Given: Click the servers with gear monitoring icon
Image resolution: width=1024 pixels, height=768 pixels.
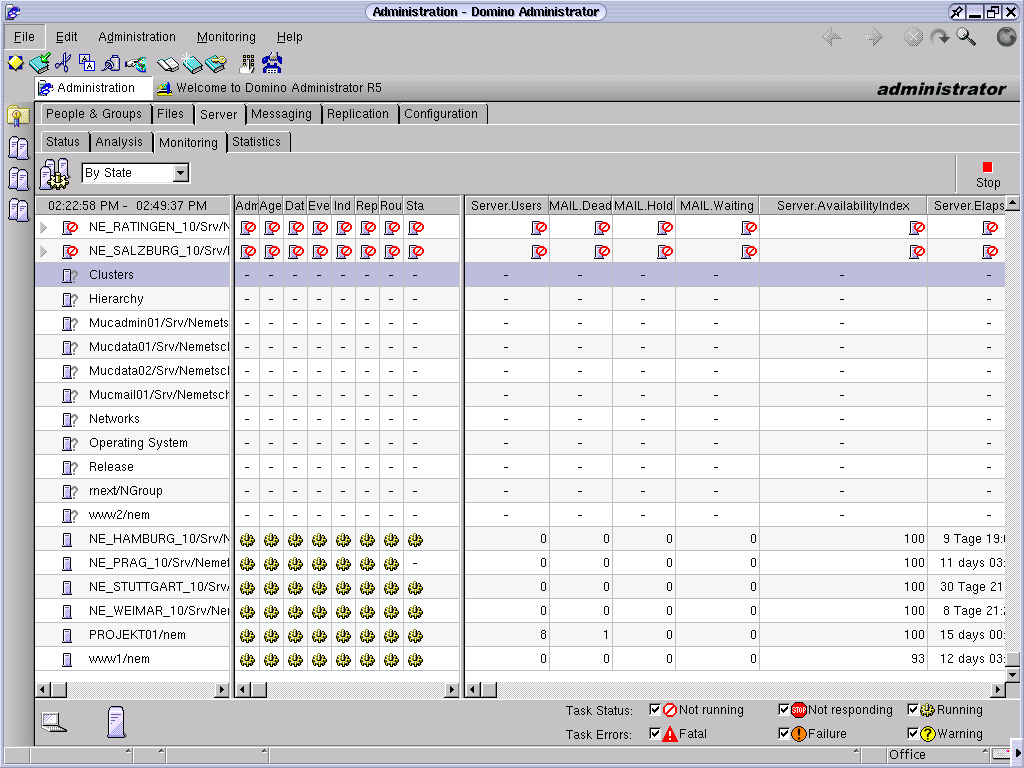Looking at the screenshot, I should click(54, 174).
